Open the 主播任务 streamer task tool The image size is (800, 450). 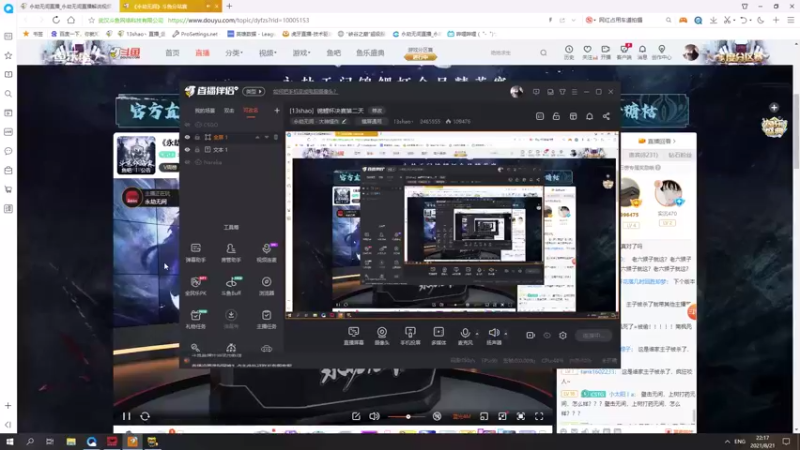pos(266,319)
